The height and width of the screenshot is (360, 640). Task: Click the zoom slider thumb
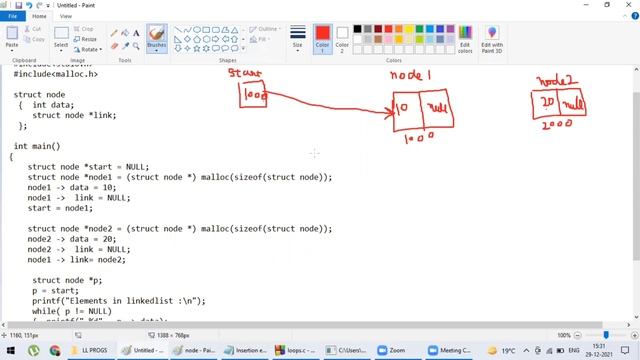(606, 335)
